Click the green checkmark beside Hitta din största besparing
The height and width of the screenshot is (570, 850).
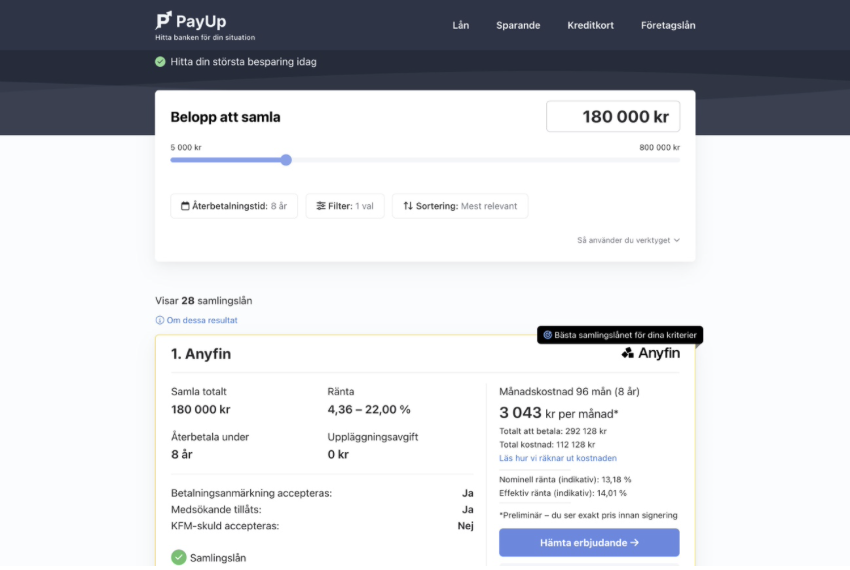(x=160, y=62)
